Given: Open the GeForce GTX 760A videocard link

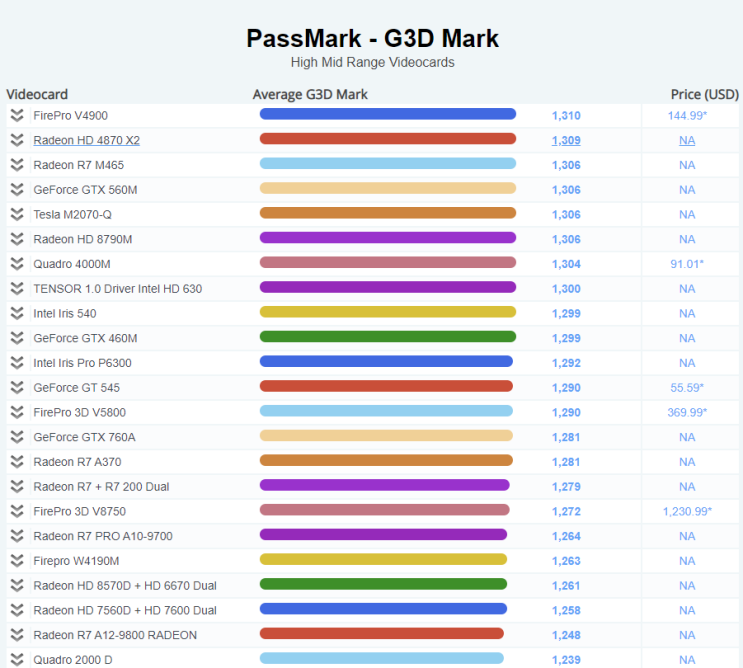Looking at the screenshot, I should coord(84,437).
